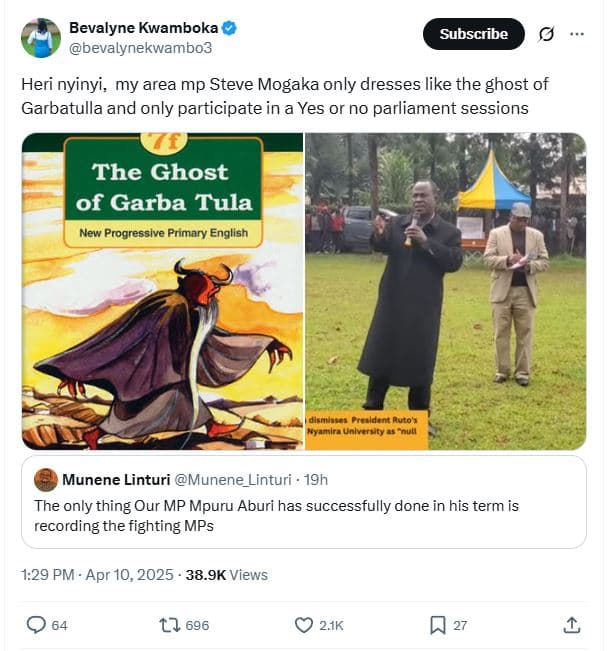The height and width of the screenshot is (651, 611).
Task: Open Bevalyne Kwamboka's profile avatar
Action: tap(40, 37)
